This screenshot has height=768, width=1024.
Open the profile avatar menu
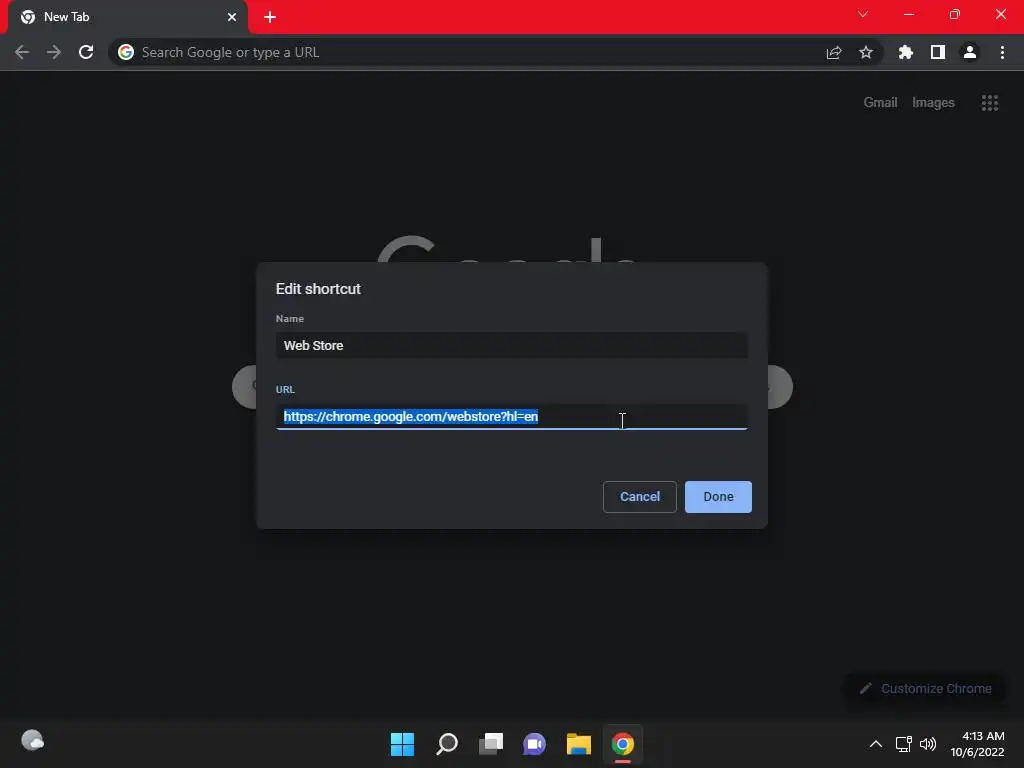click(x=970, y=52)
